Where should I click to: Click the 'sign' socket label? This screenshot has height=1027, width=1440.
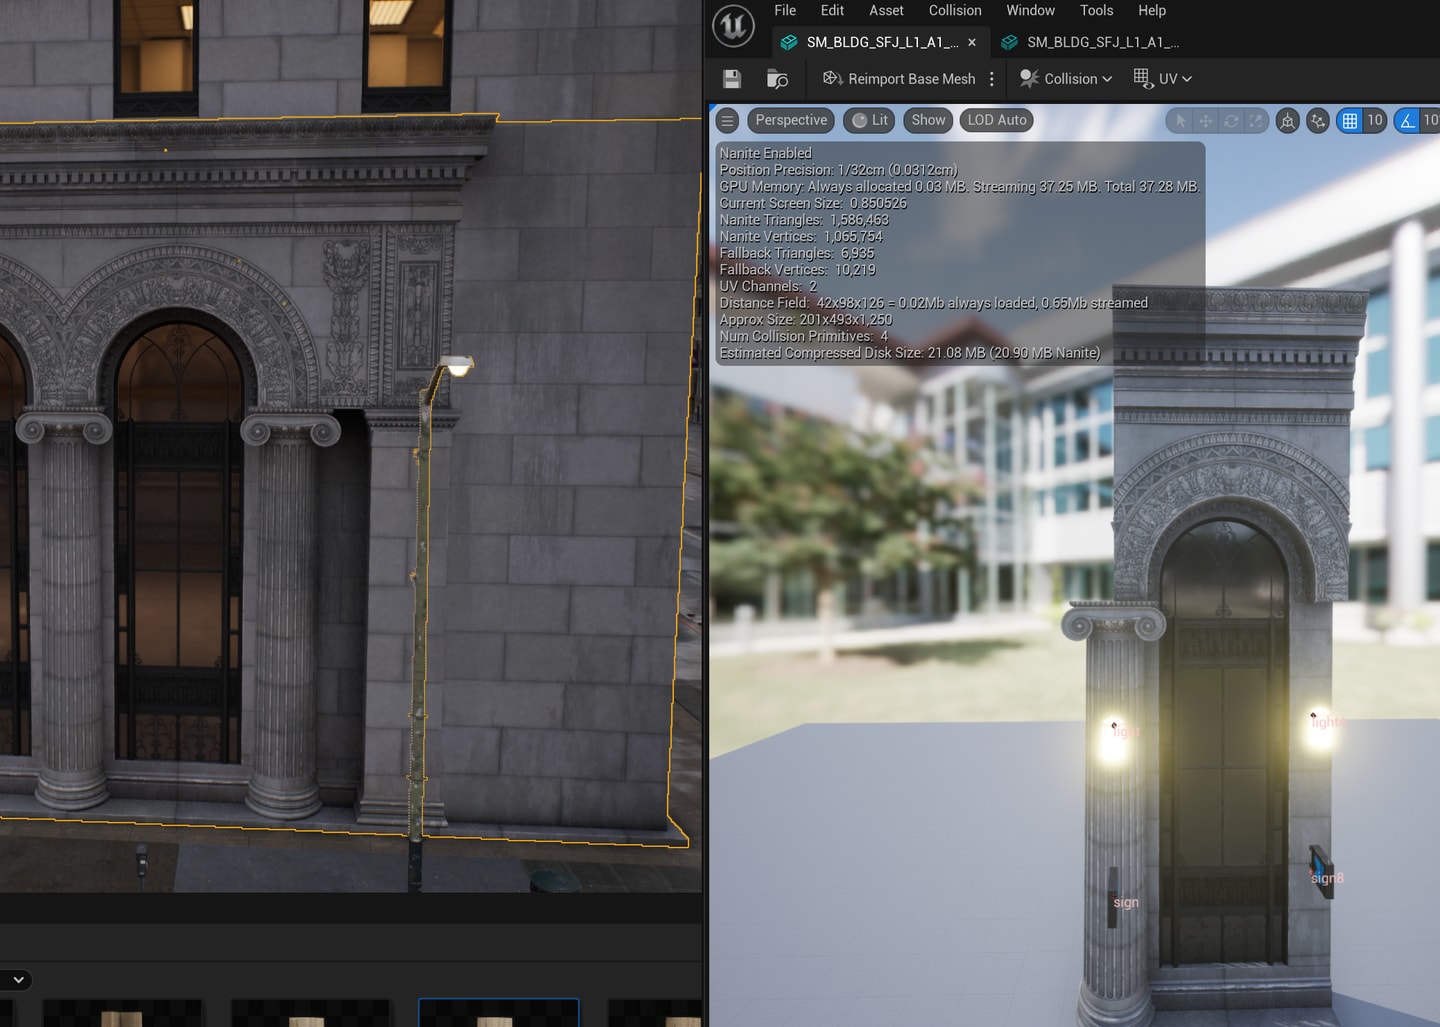(1126, 902)
